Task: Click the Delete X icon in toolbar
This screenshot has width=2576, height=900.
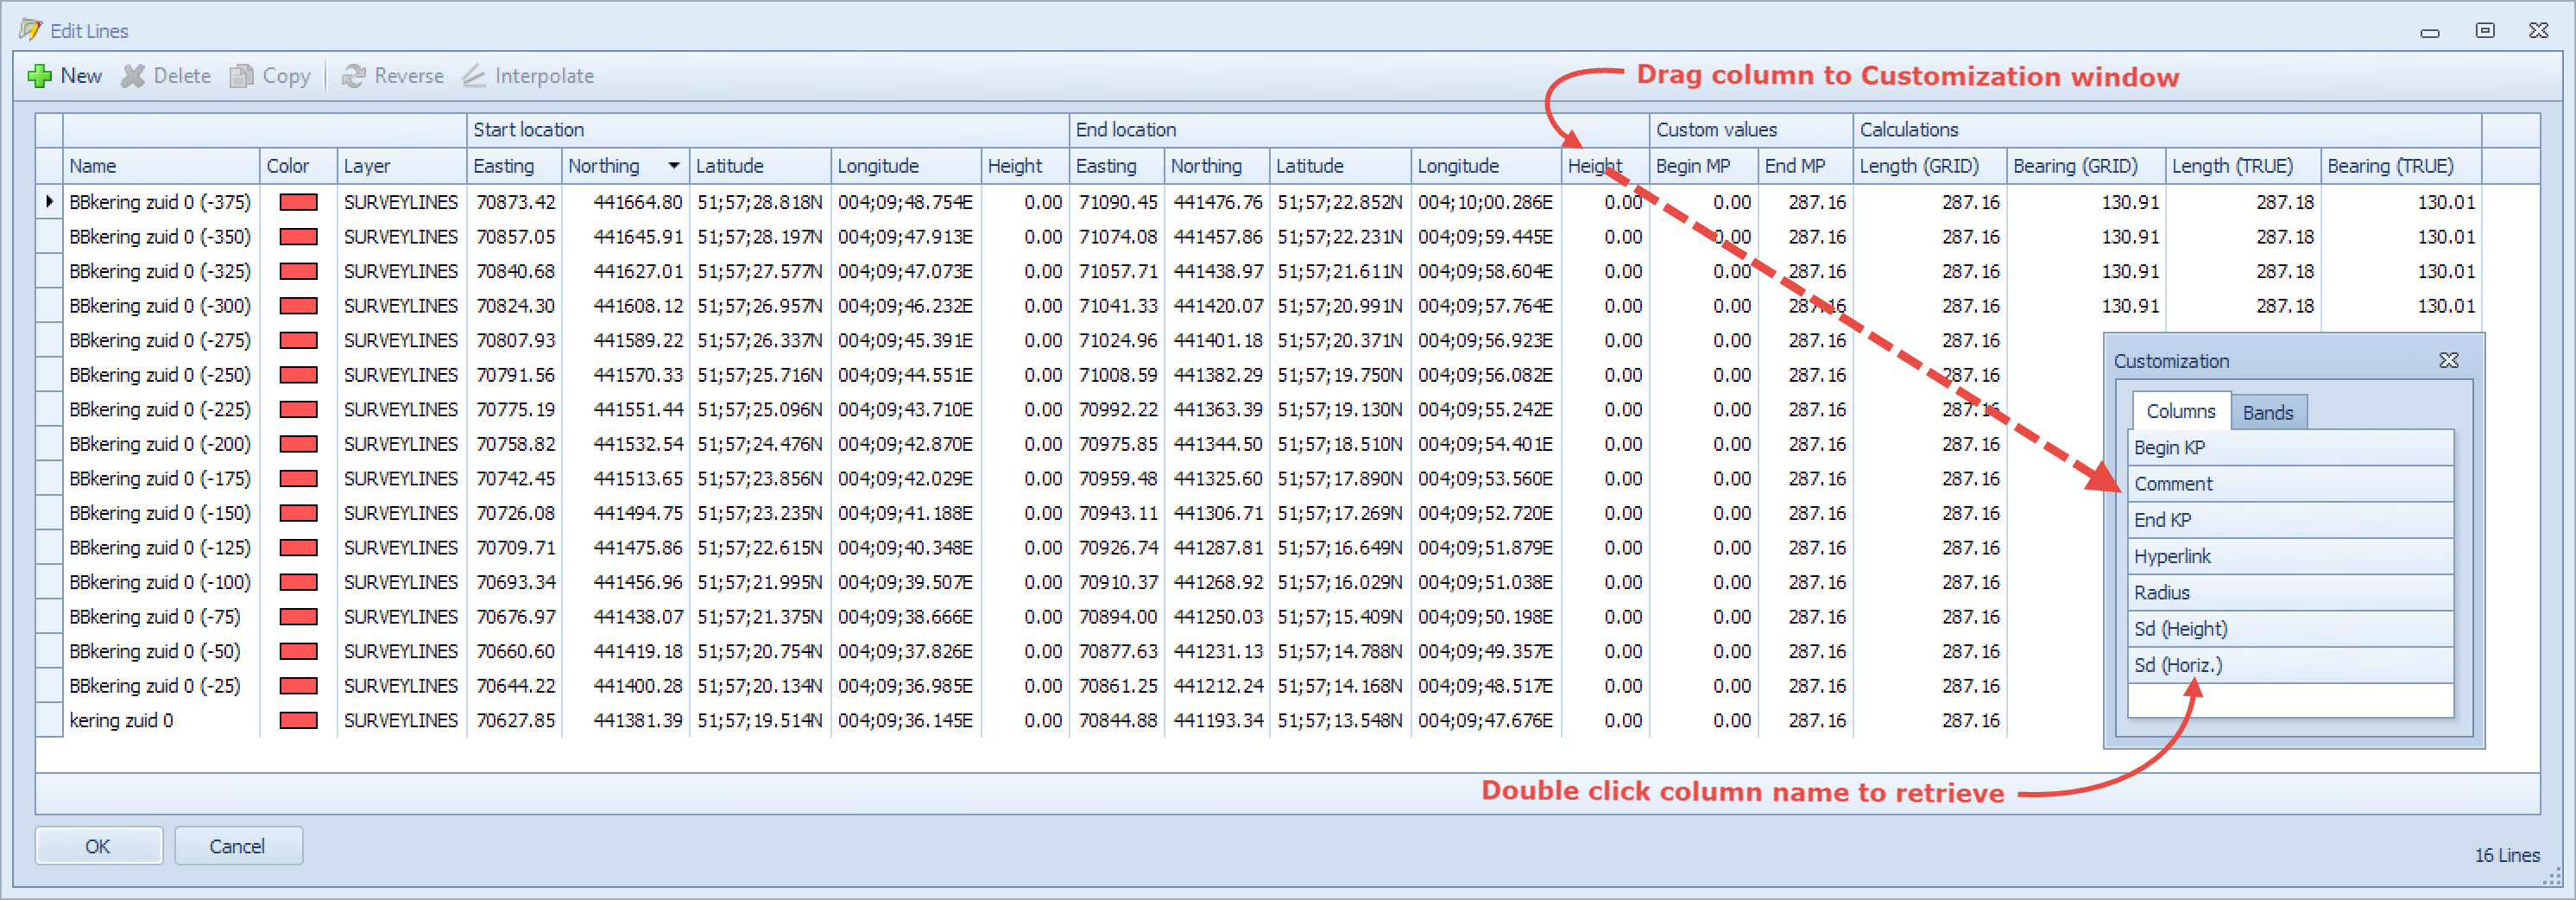Action: click(x=133, y=76)
